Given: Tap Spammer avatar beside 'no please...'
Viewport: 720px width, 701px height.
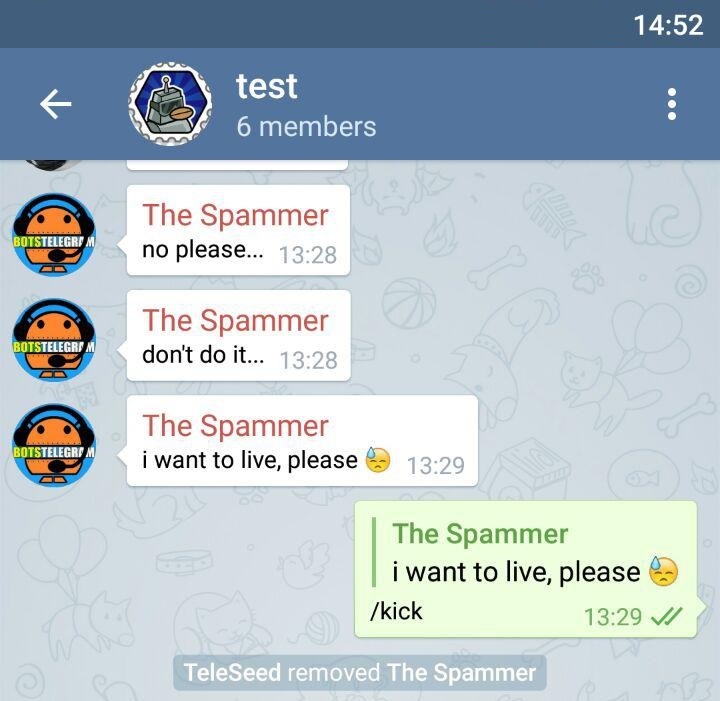Looking at the screenshot, I should 54,235.
